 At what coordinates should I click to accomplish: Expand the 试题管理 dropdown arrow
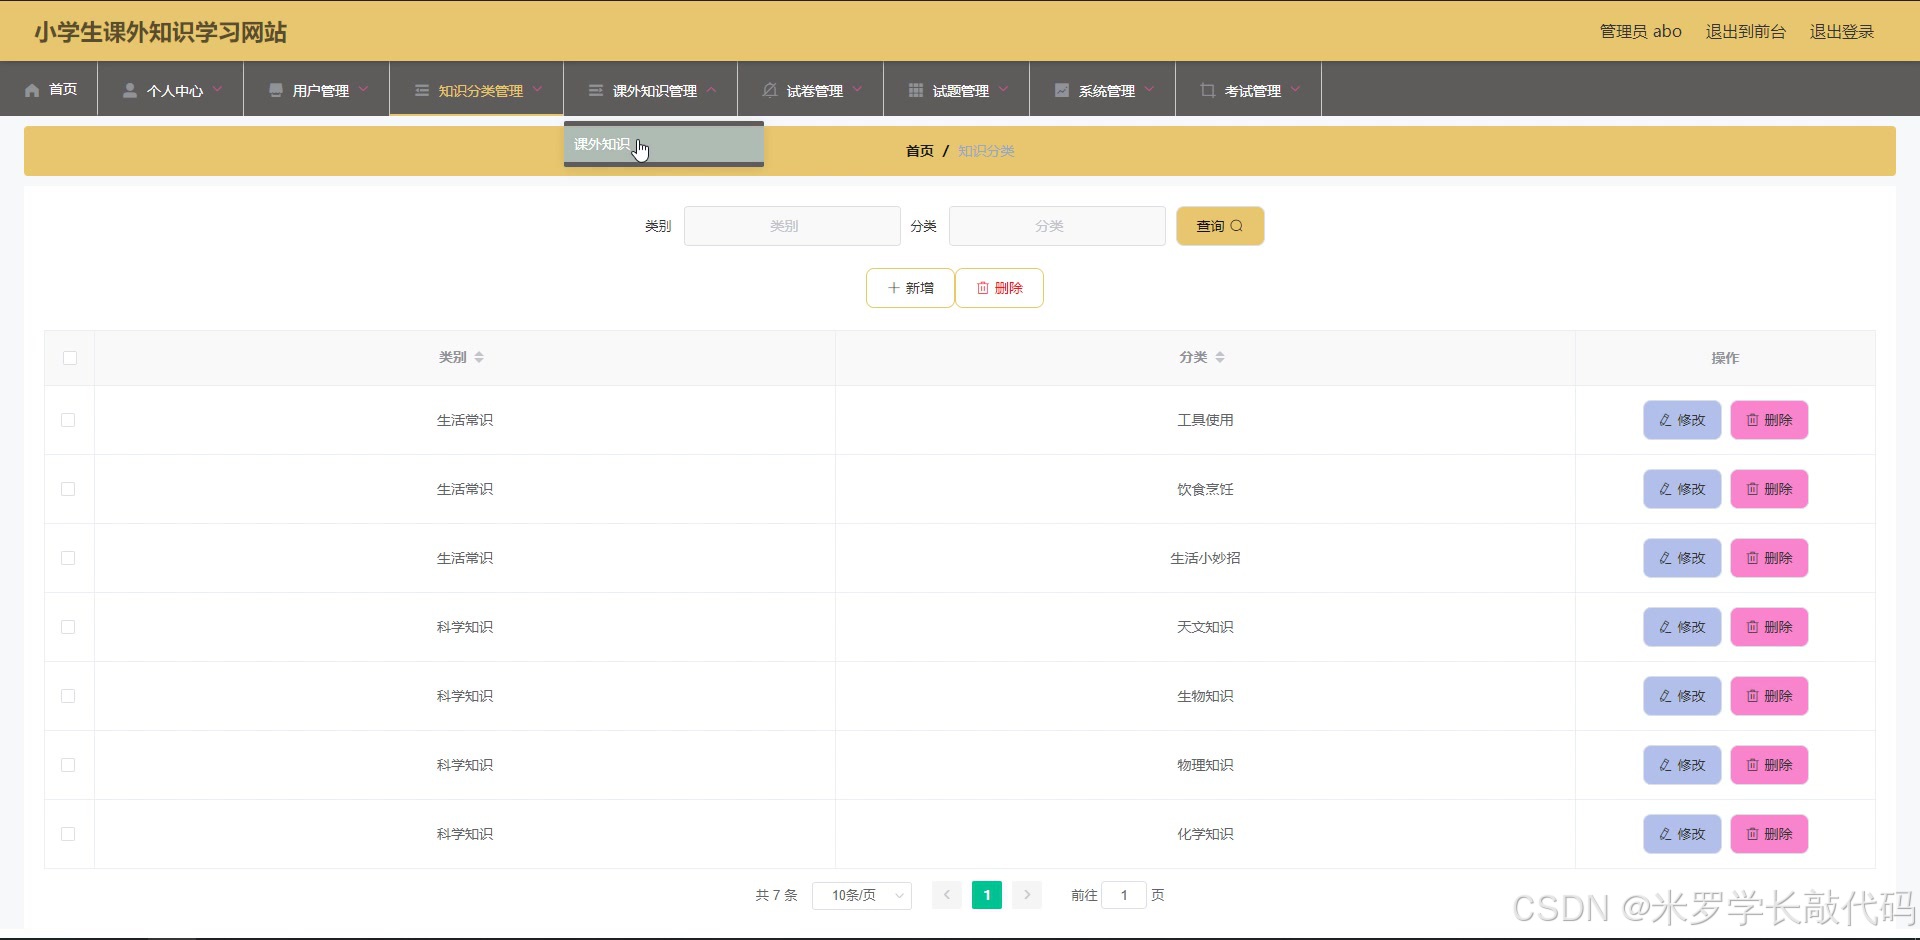click(1003, 89)
